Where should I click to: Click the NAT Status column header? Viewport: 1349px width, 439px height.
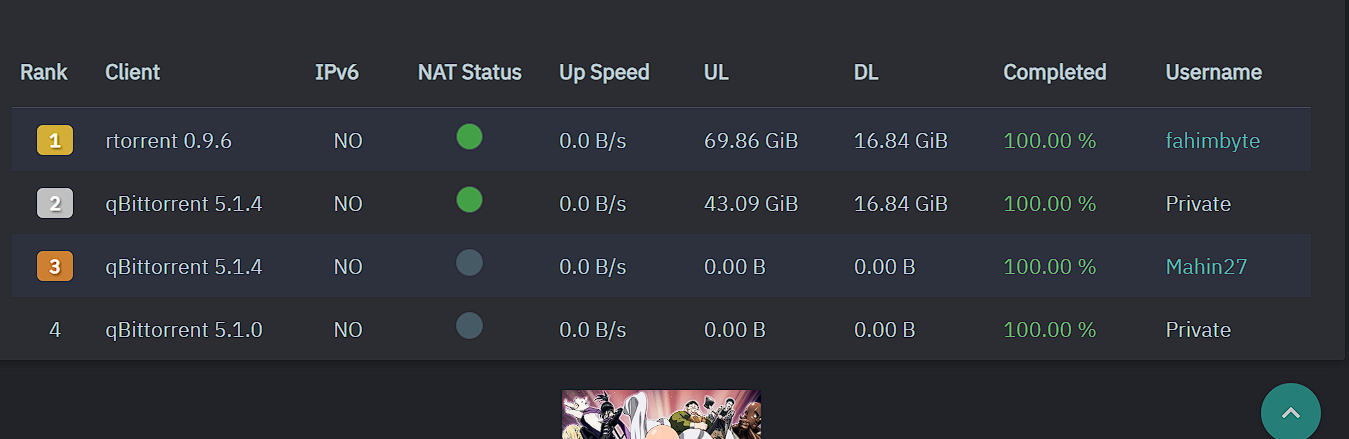[x=469, y=72]
